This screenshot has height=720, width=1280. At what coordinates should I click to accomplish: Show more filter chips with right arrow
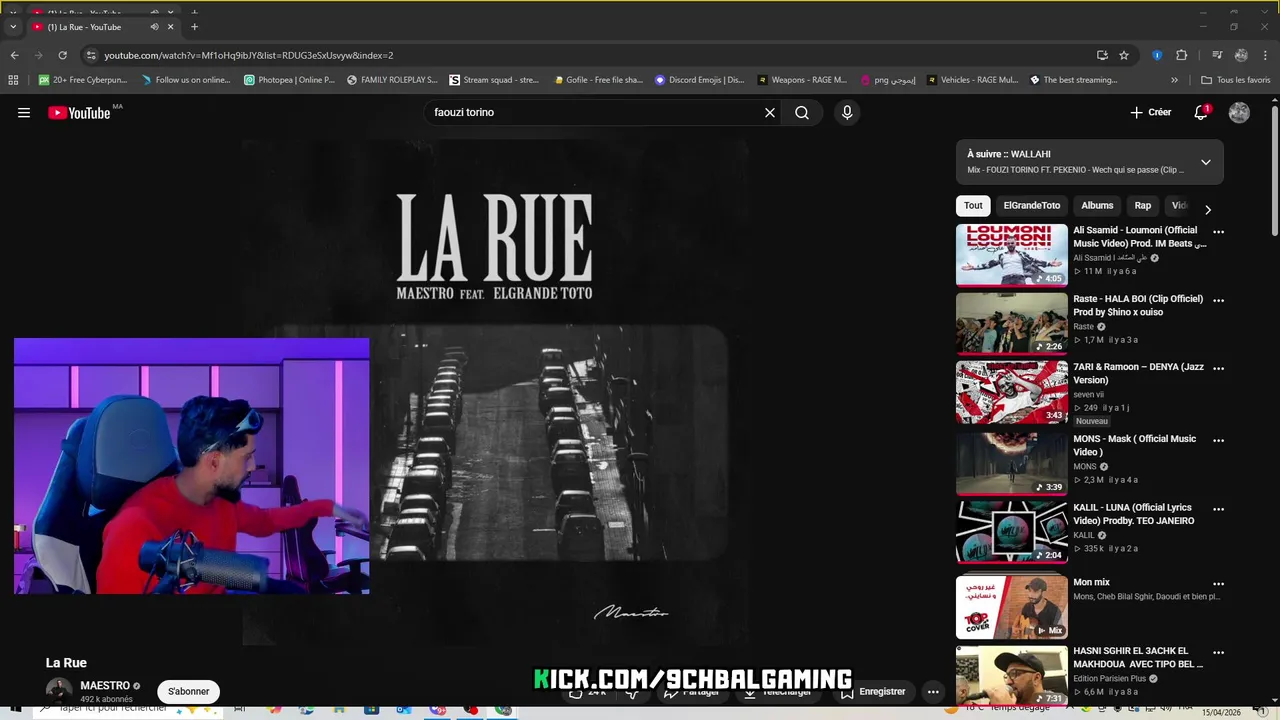point(1207,209)
